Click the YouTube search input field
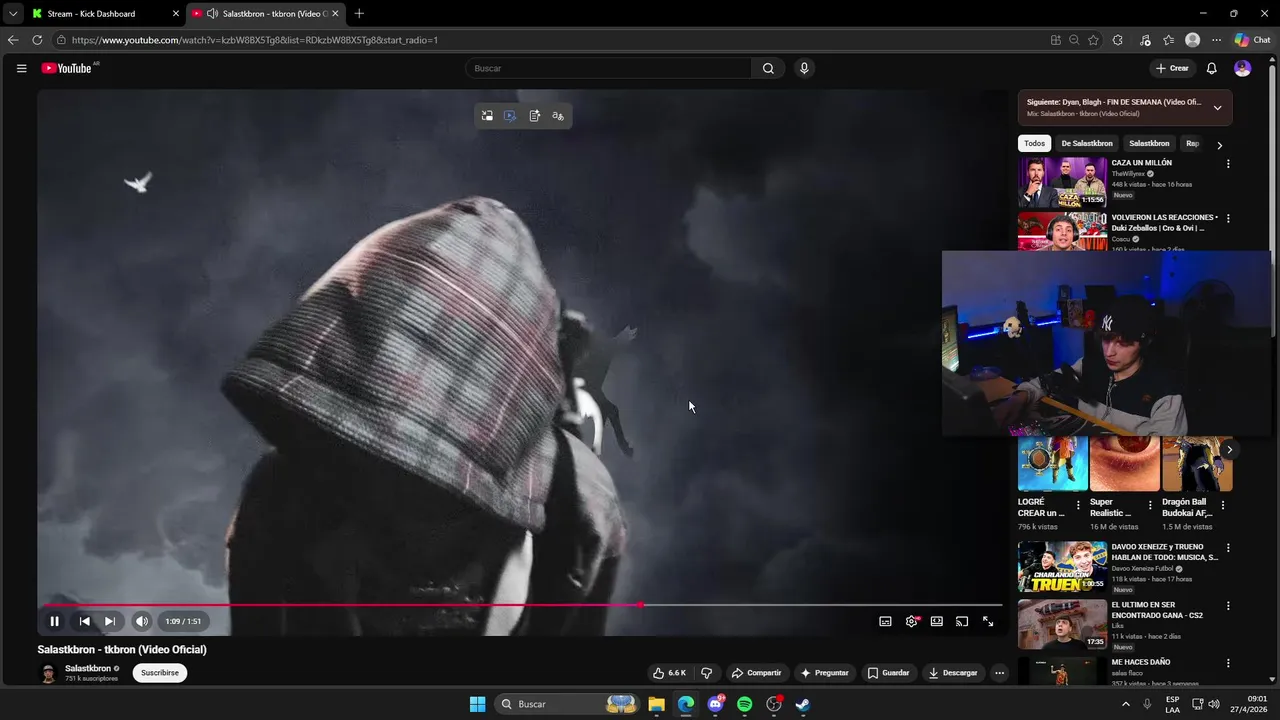 [608, 68]
